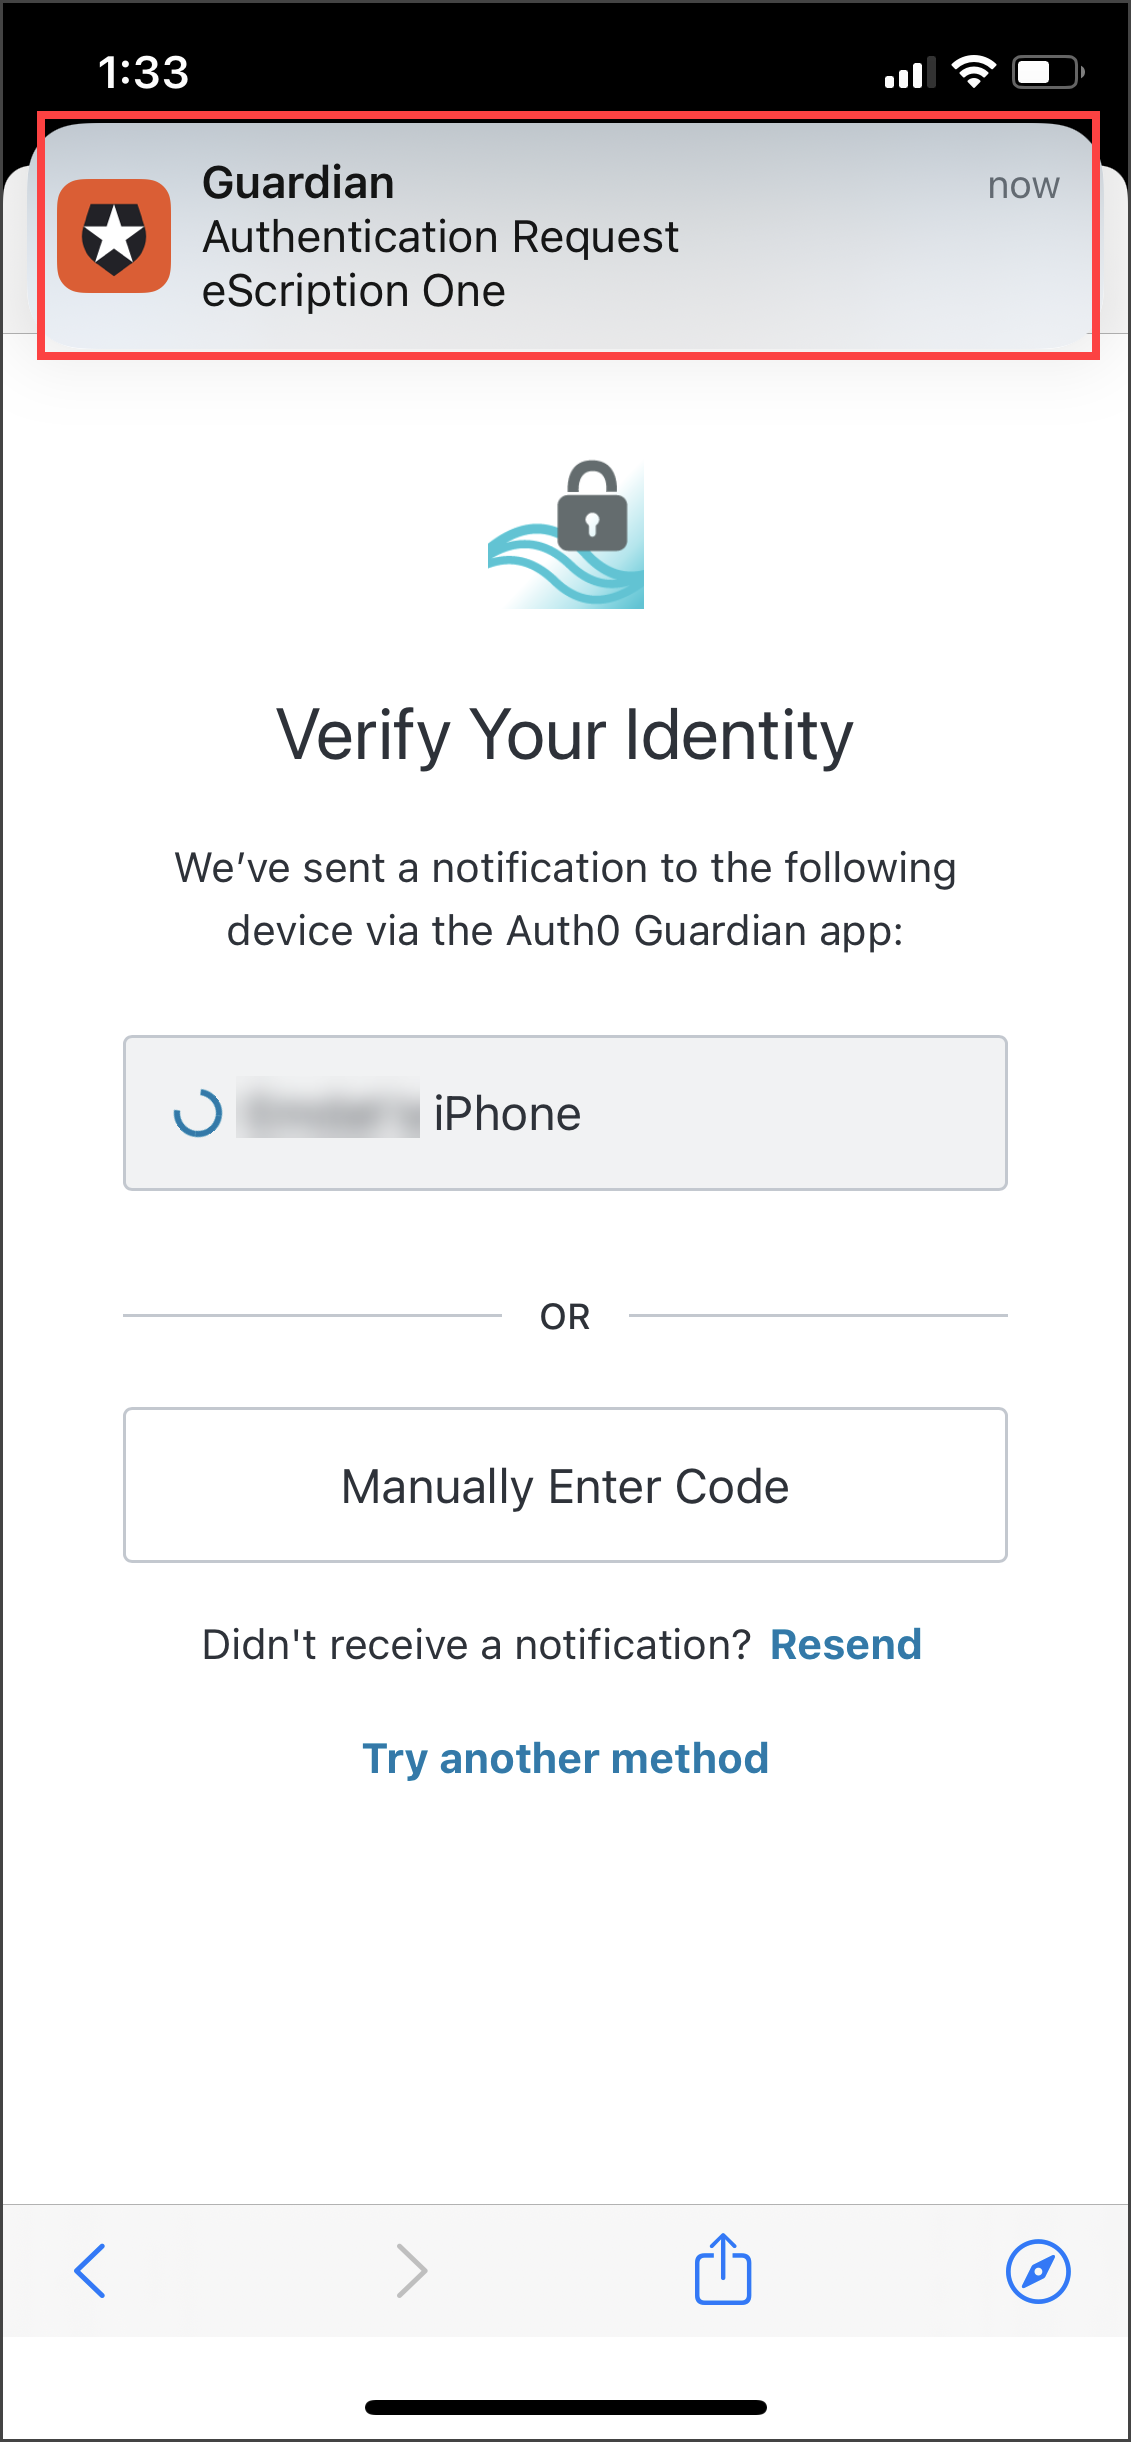This screenshot has width=1131, height=2442.
Task: Tap the cellular signal bars
Action: click(x=909, y=73)
